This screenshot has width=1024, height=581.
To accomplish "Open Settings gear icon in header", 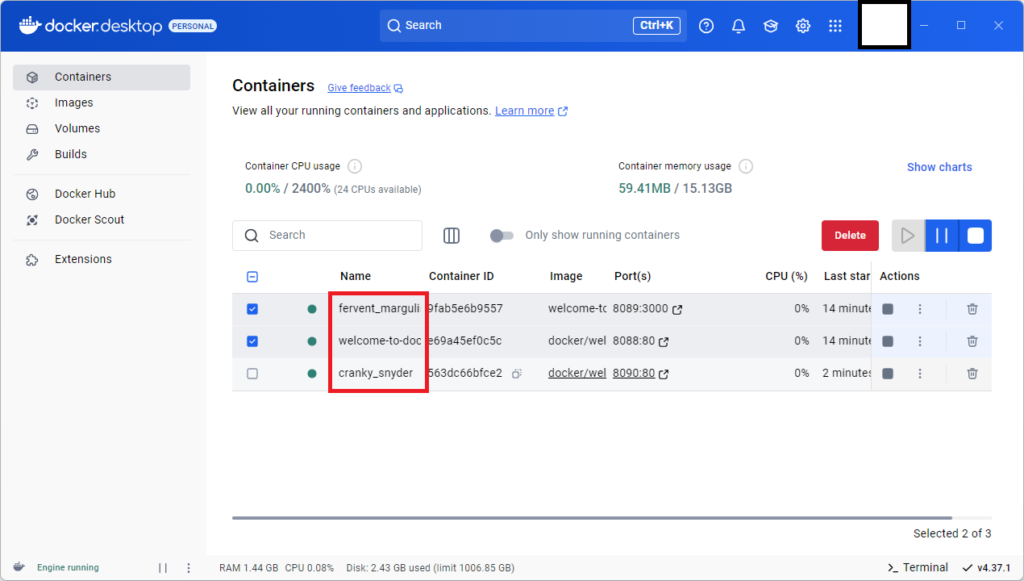I will (x=803, y=25).
